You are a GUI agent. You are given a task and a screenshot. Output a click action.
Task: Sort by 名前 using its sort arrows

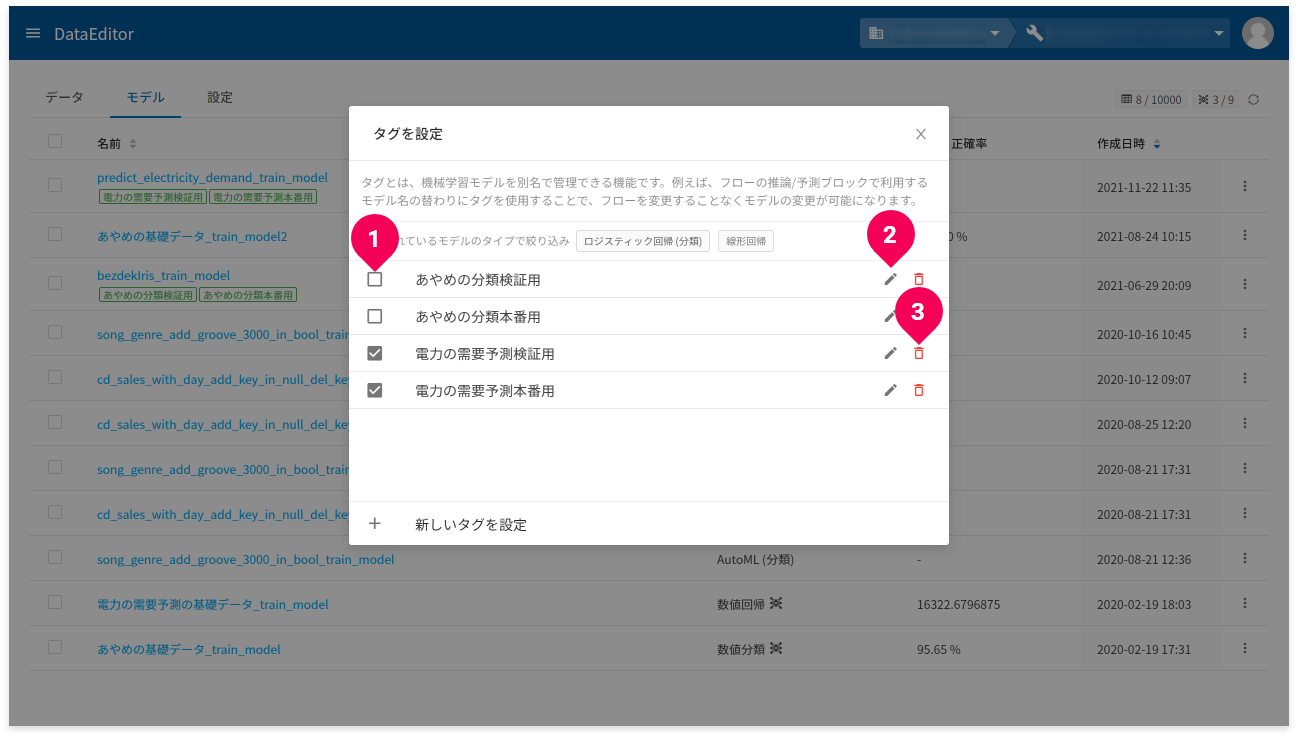pos(133,144)
